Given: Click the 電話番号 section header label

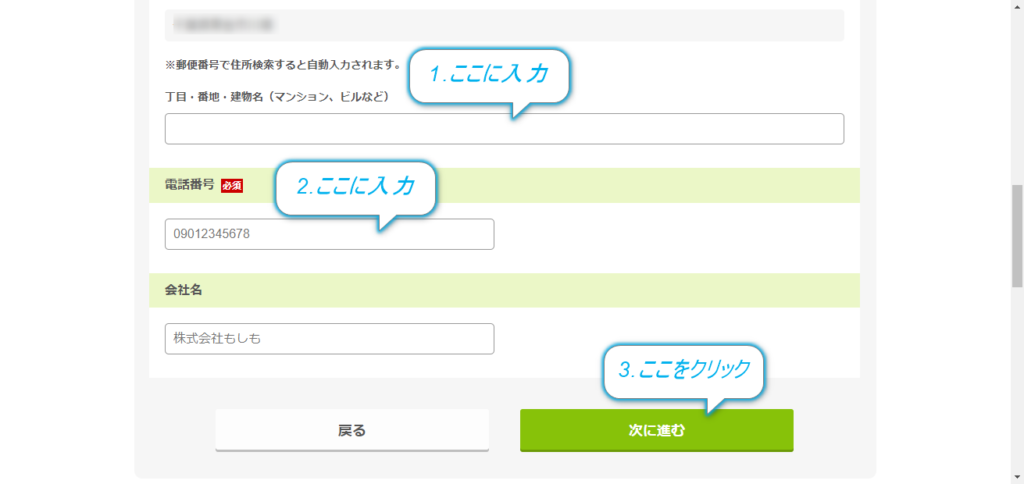Looking at the screenshot, I should (x=189, y=186).
